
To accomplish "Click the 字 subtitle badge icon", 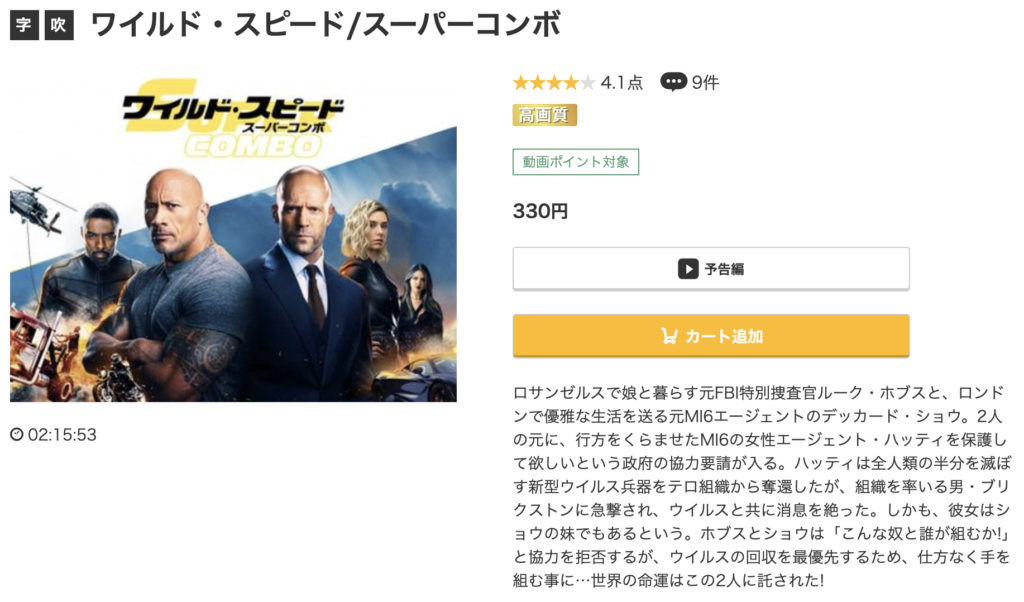I will (24, 25).
